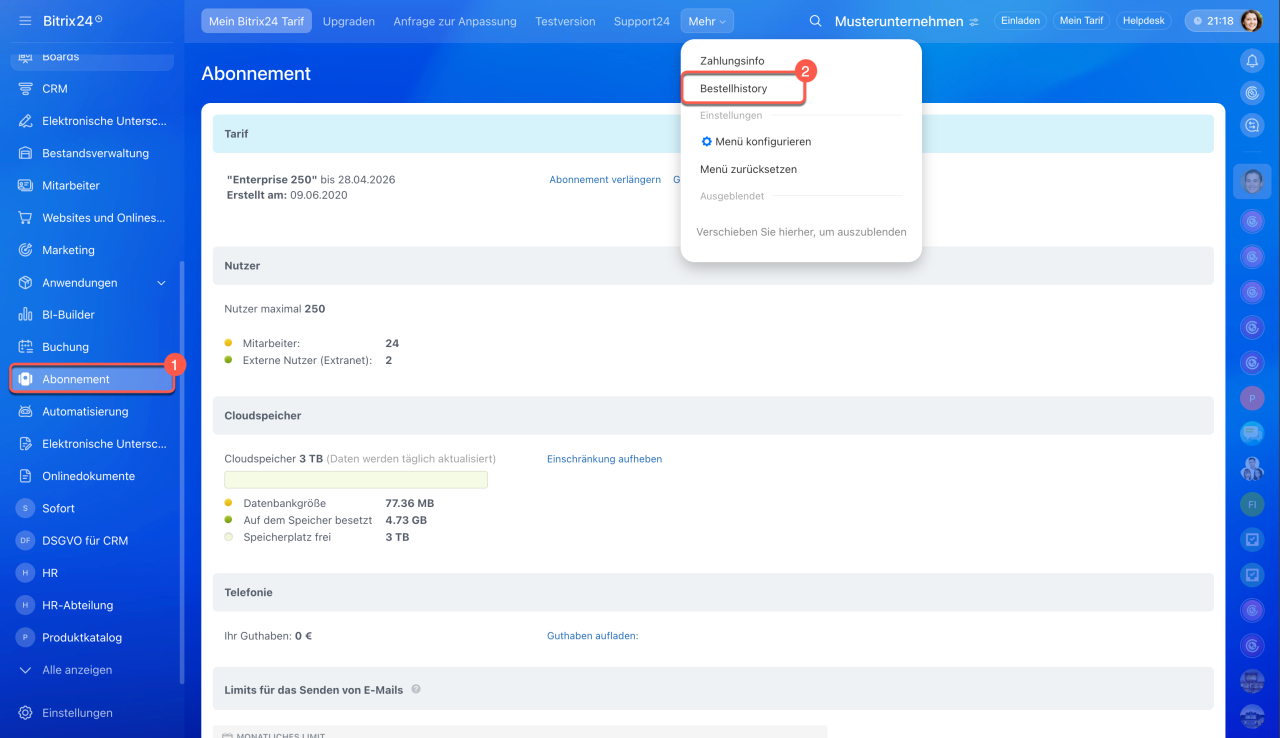Switch to the Upgraden tab
Screen dimensions: 1280x738
(x=349, y=21)
